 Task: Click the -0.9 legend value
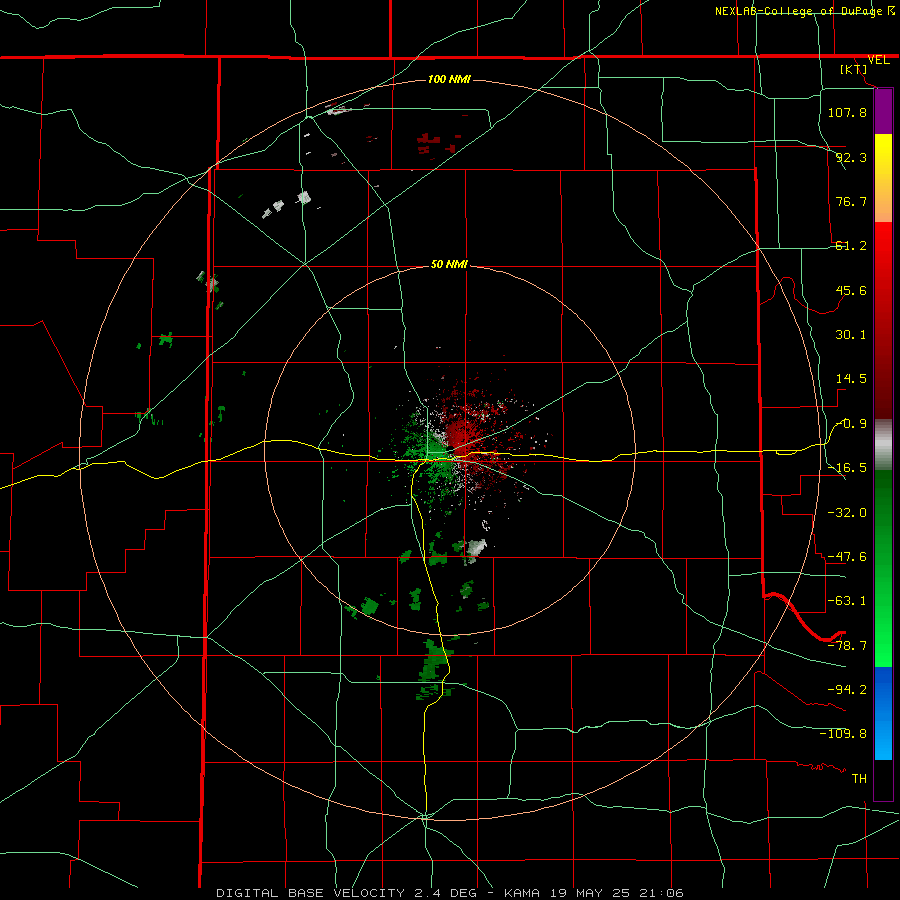coord(851,424)
